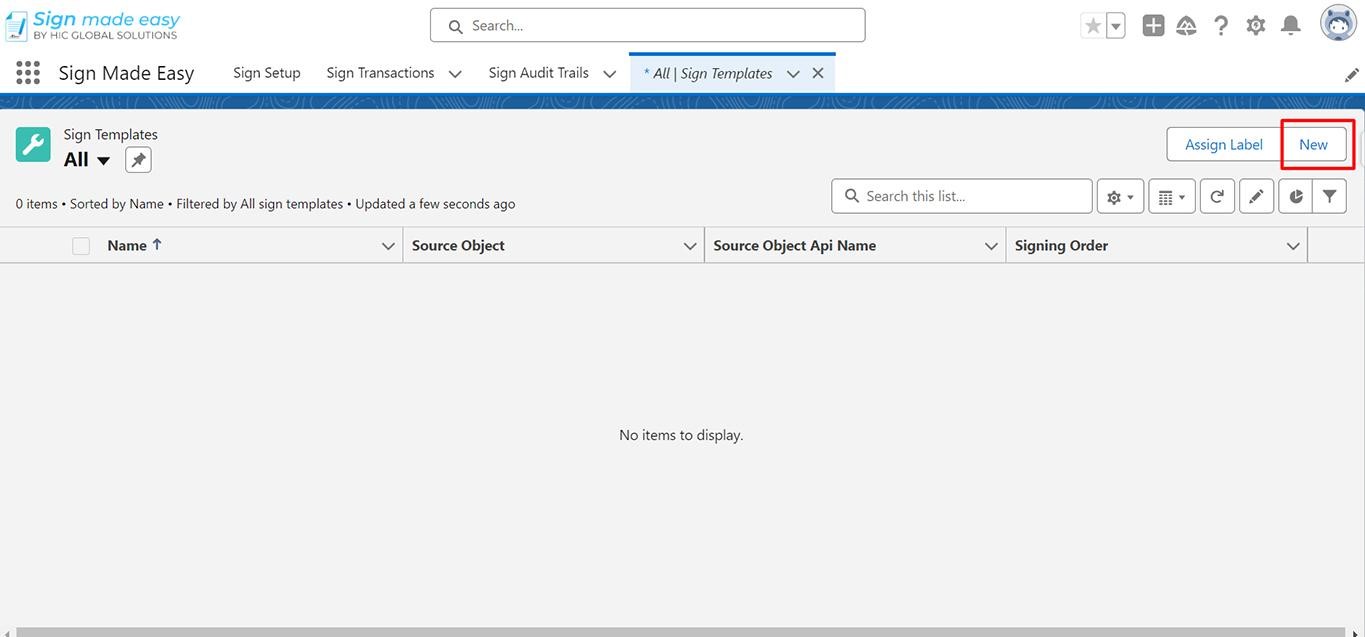The image size is (1365, 637).
Task: Click the Sign Made Easy logo
Action: click(93, 25)
